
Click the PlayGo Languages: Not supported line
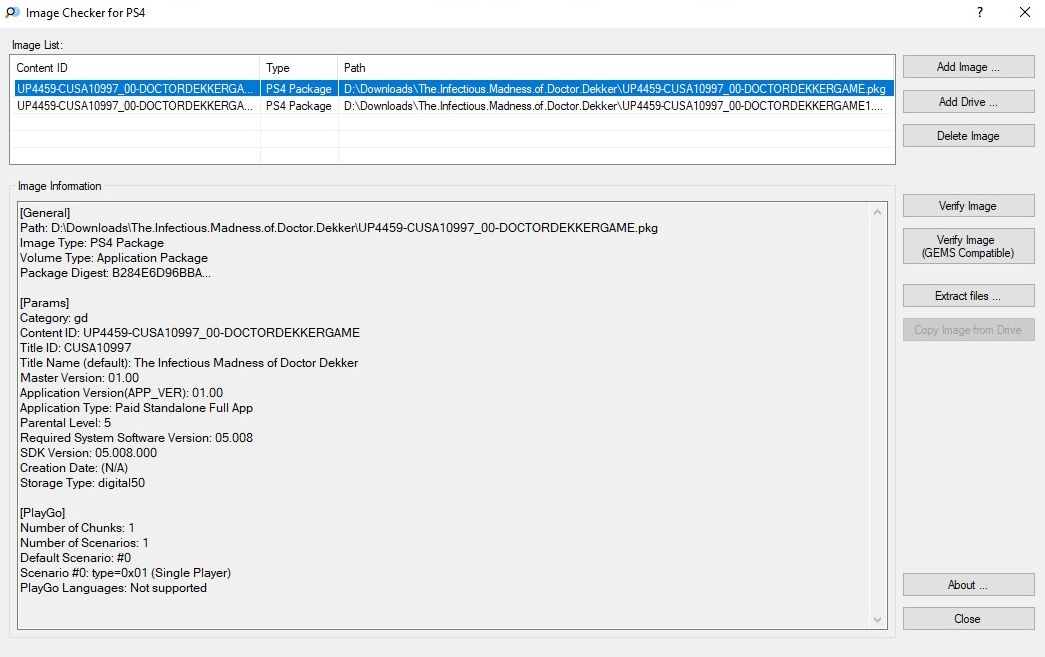tap(113, 588)
